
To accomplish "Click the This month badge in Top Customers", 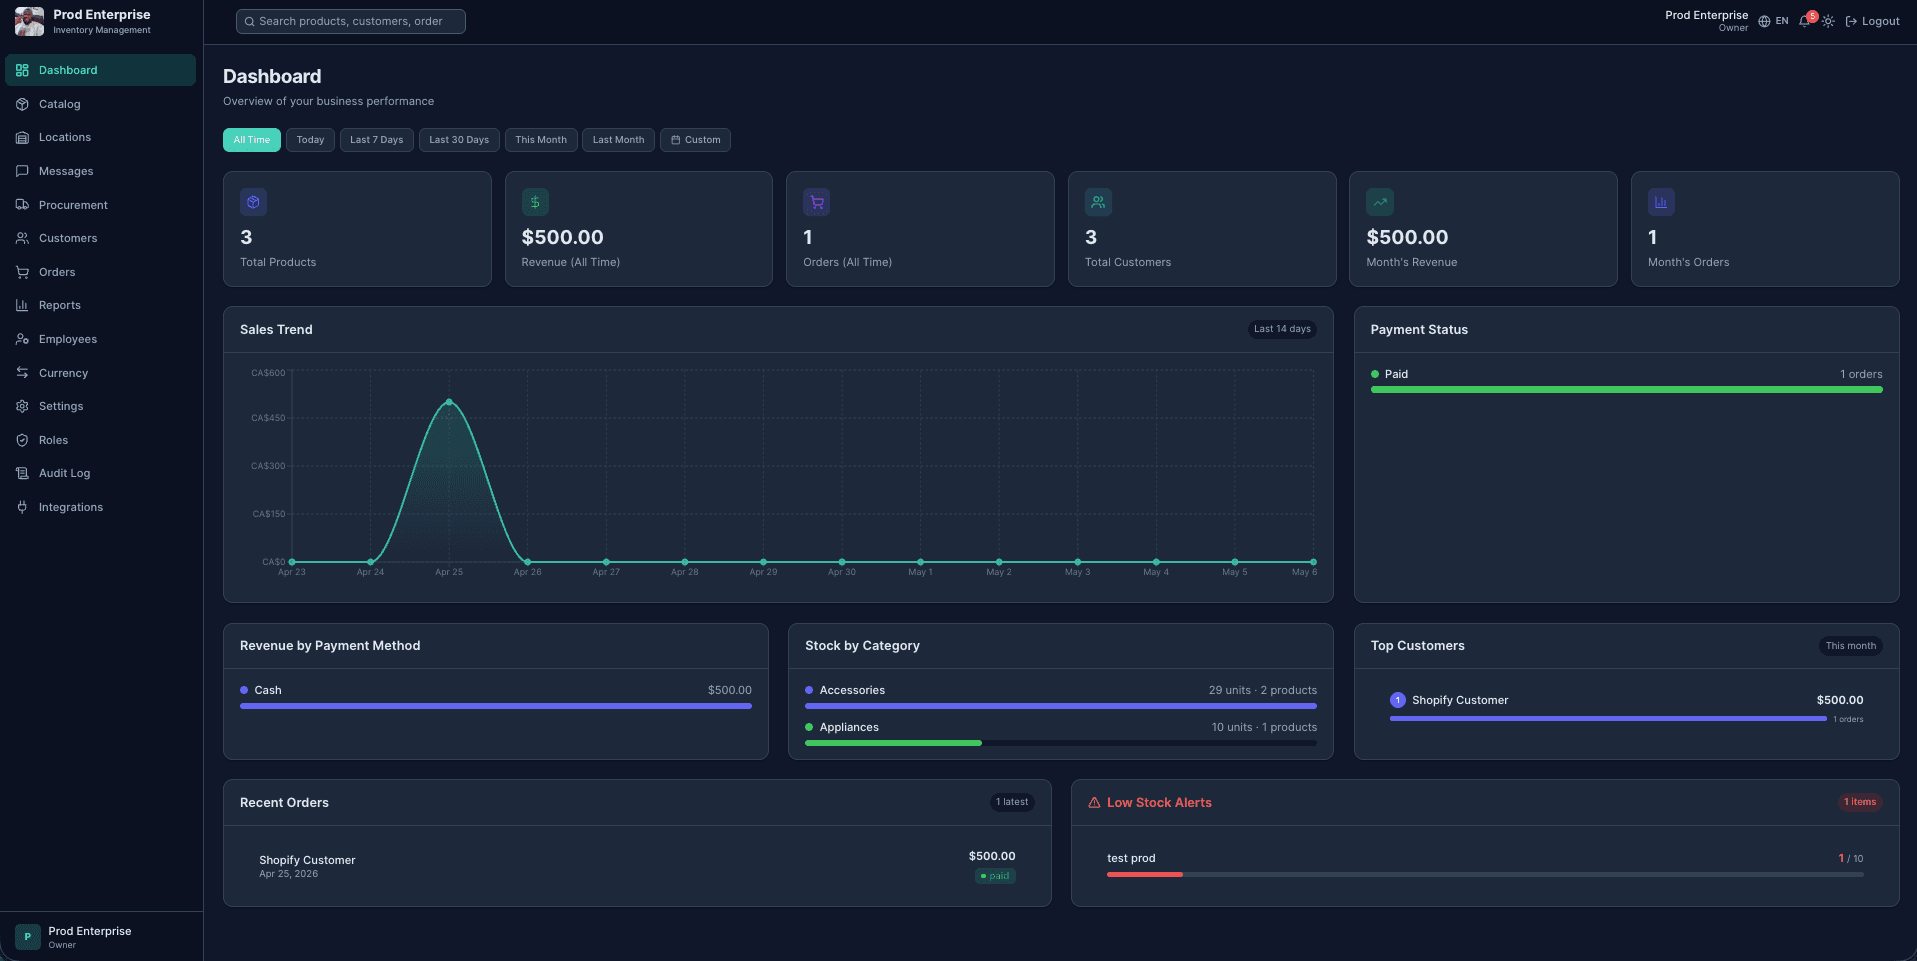I will click(x=1850, y=646).
